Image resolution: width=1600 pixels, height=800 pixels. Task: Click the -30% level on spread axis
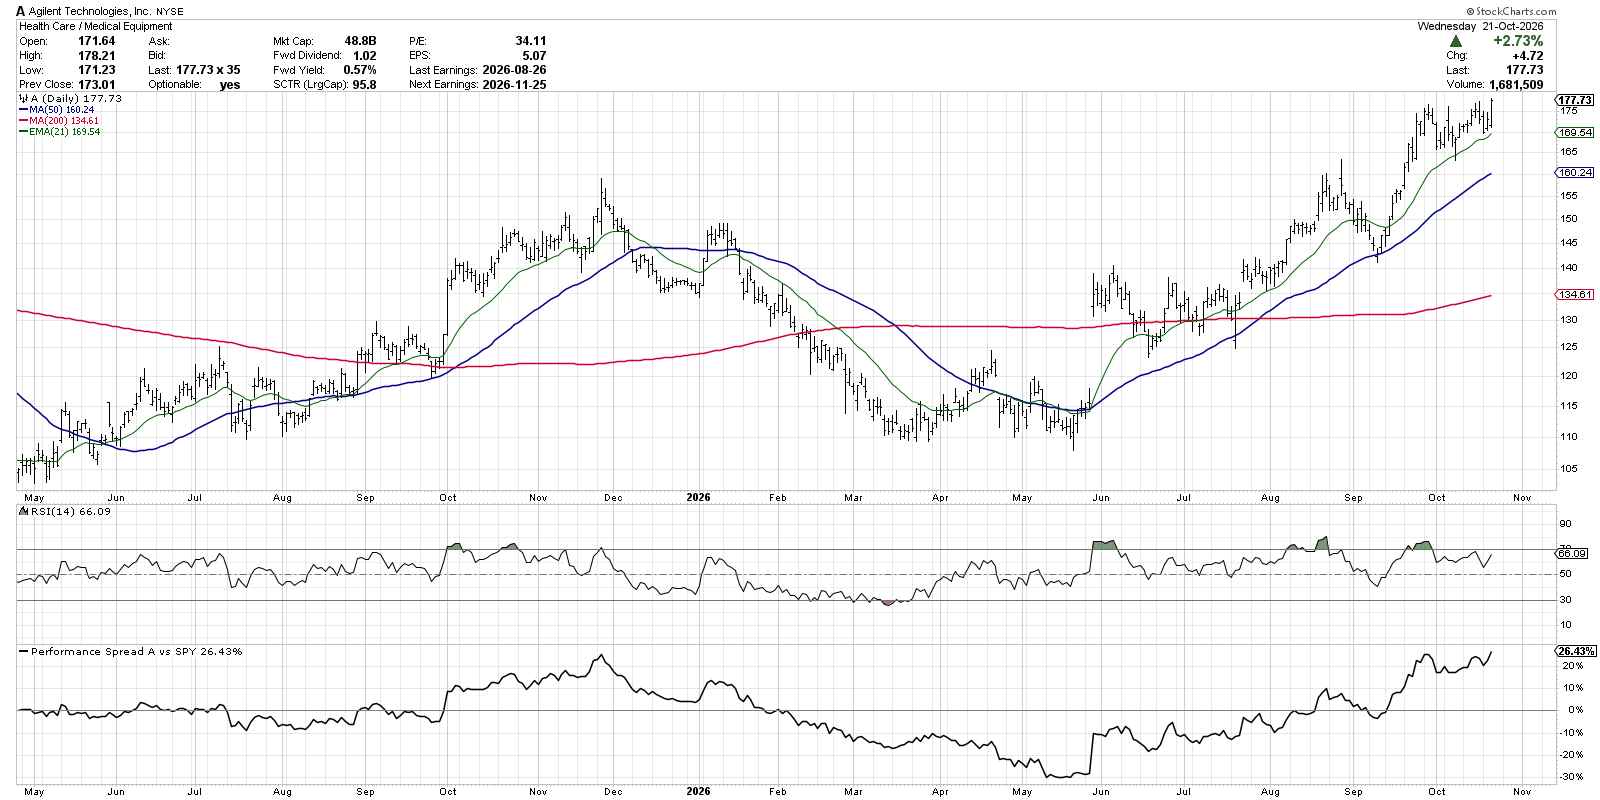tap(1571, 777)
